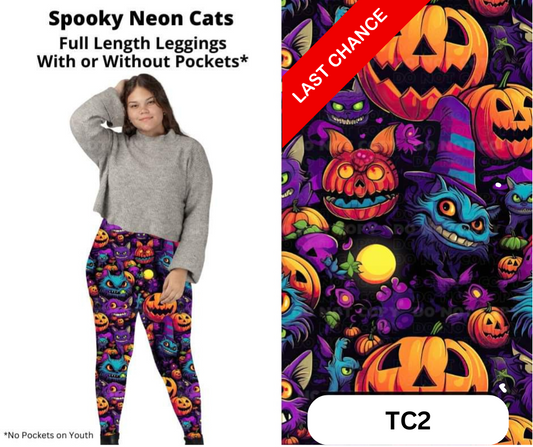Click the Full Length Leggings text
This screenshot has width=533, height=447.
pyautogui.click(x=143, y=44)
